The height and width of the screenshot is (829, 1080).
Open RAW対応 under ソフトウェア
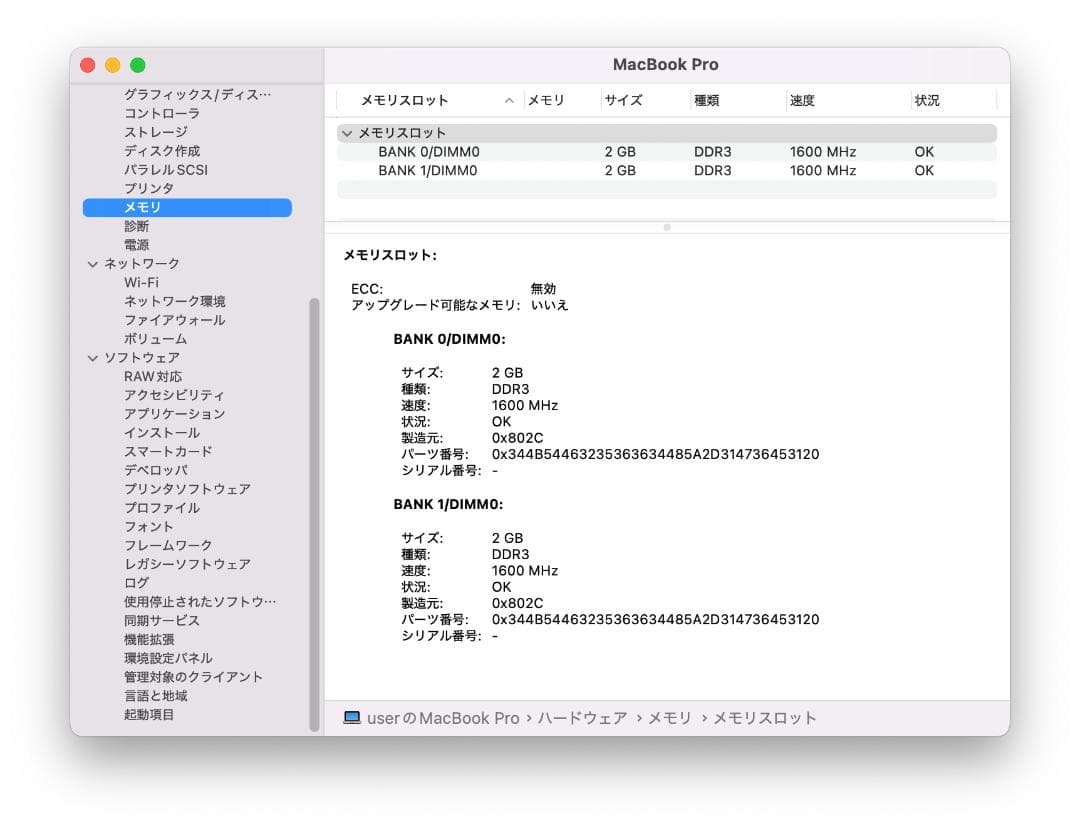[x=153, y=377]
